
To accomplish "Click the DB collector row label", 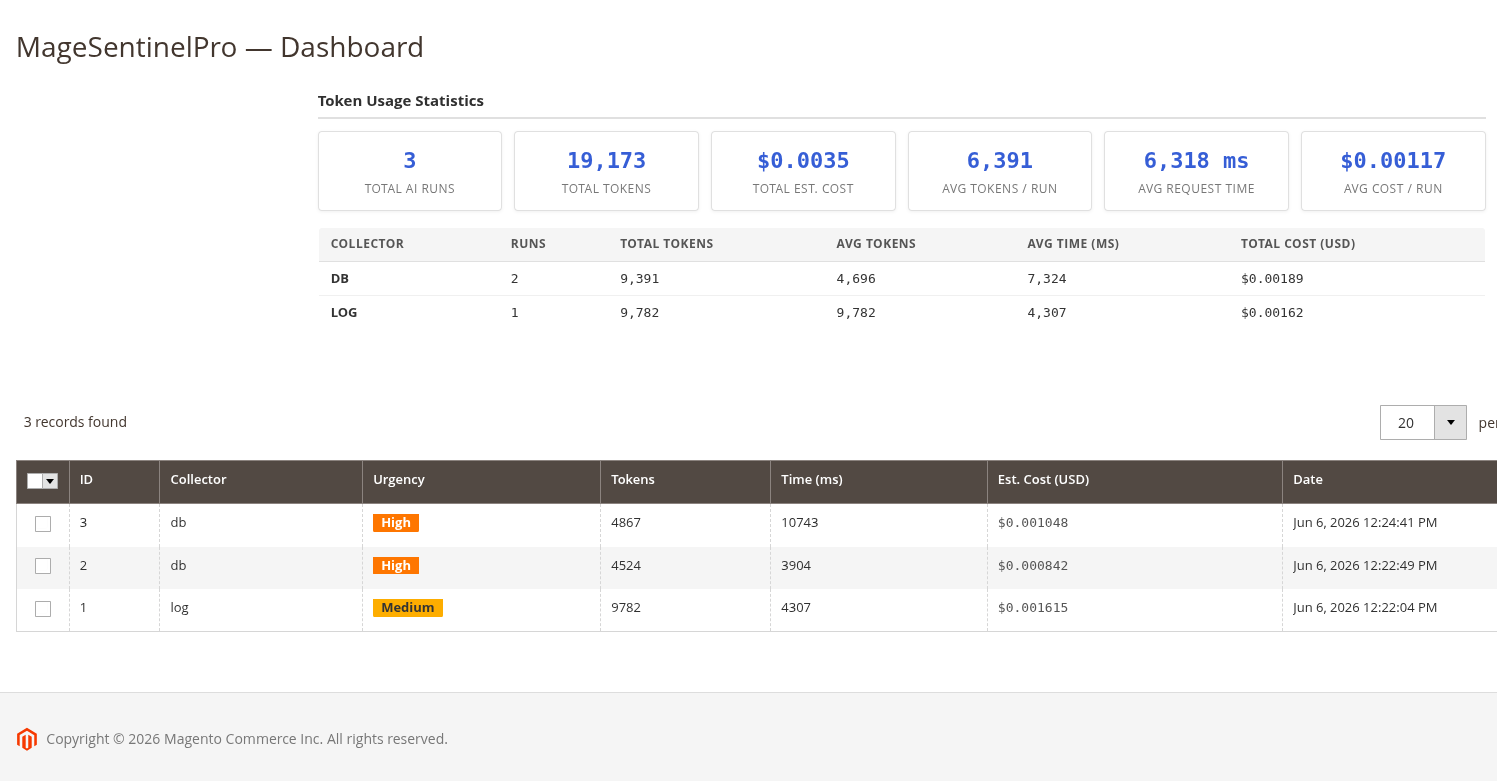I will click(x=340, y=279).
